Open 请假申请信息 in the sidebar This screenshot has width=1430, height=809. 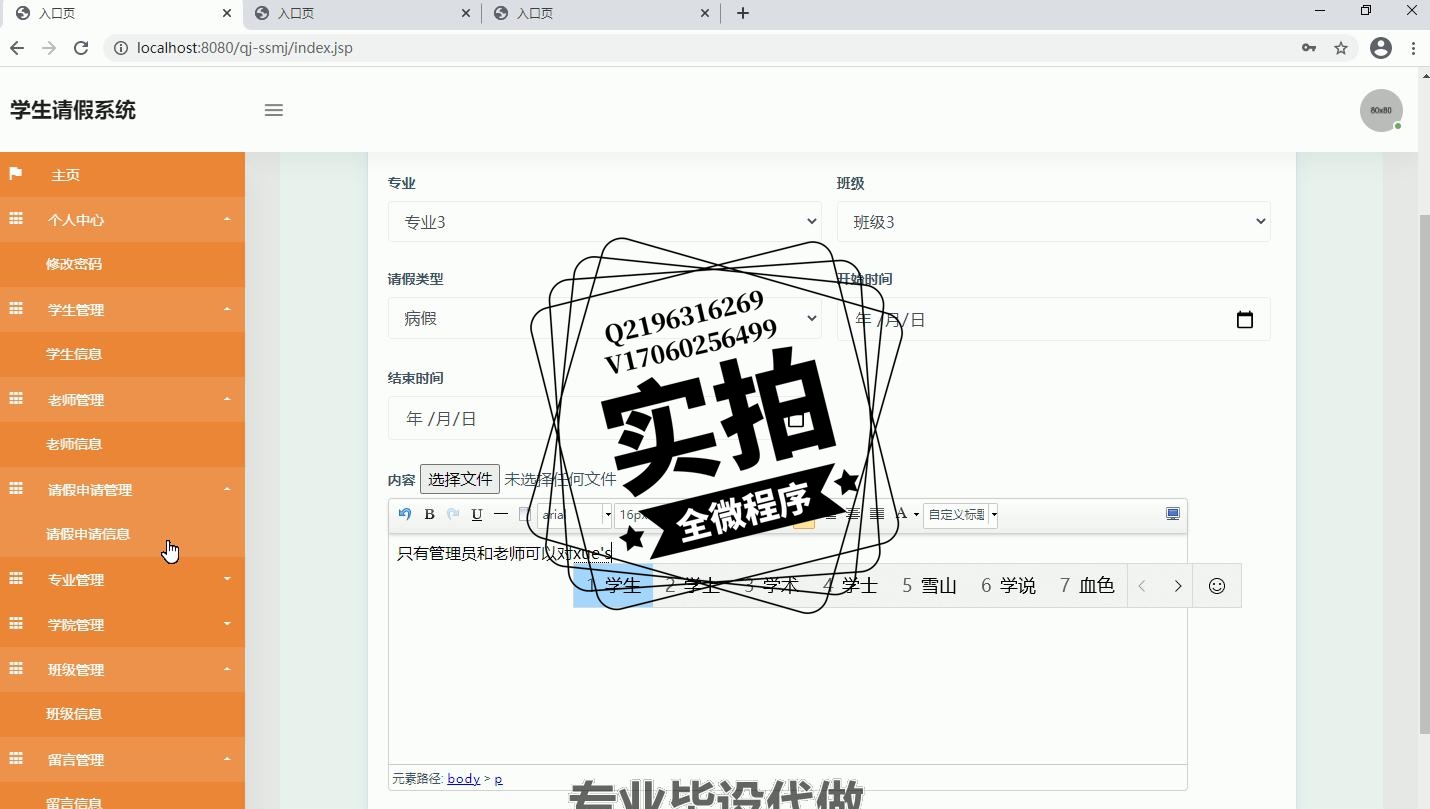tap(122, 534)
